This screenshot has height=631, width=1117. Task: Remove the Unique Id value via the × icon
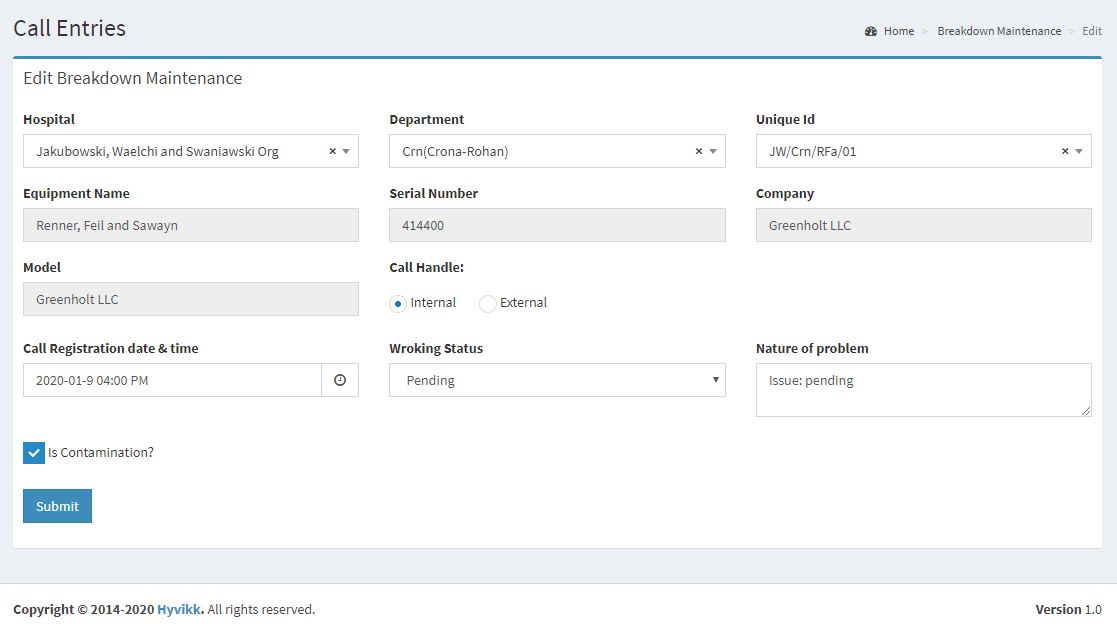pyautogui.click(x=1064, y=151)
